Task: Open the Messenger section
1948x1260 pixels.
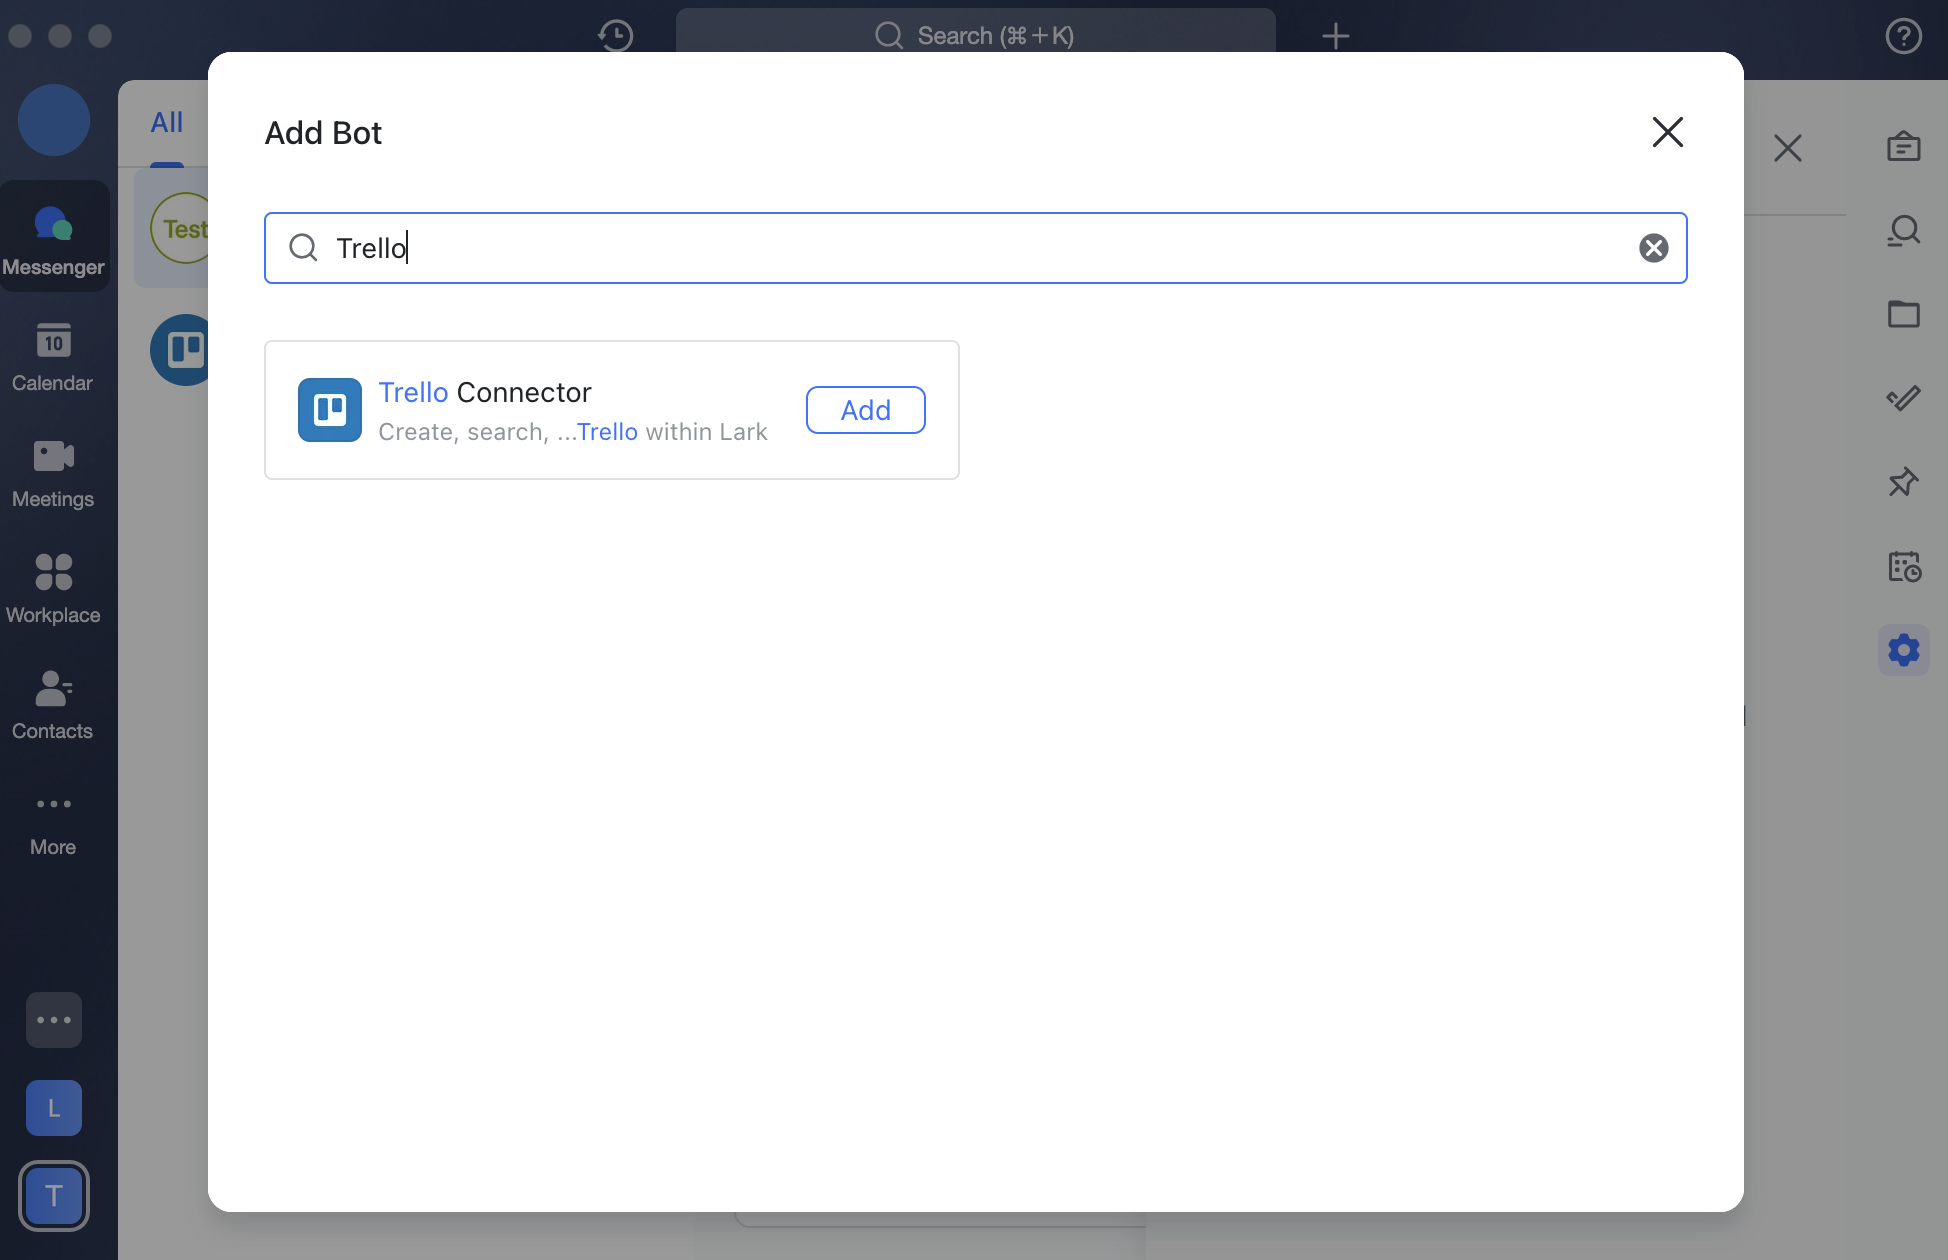Action: point(53,236)
